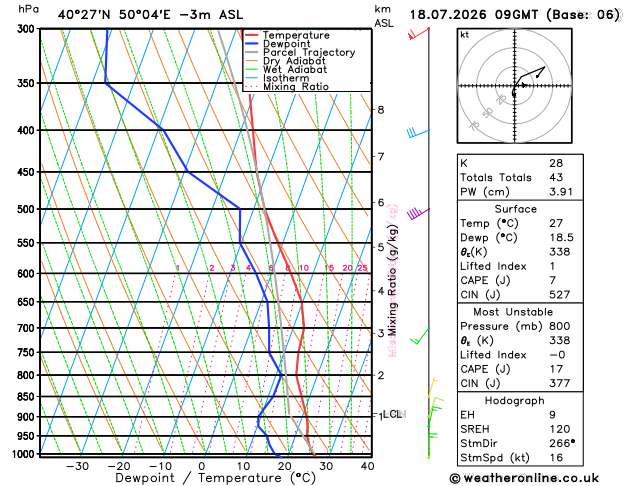Click the Most Unstable section heading
629x486 pixels.
(x=513, y=312)
